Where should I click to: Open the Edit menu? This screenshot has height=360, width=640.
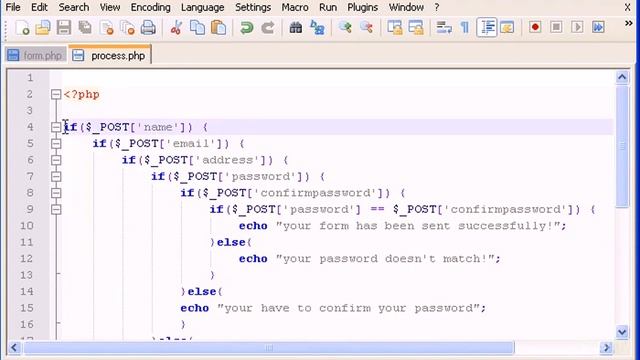click(39, 7)
